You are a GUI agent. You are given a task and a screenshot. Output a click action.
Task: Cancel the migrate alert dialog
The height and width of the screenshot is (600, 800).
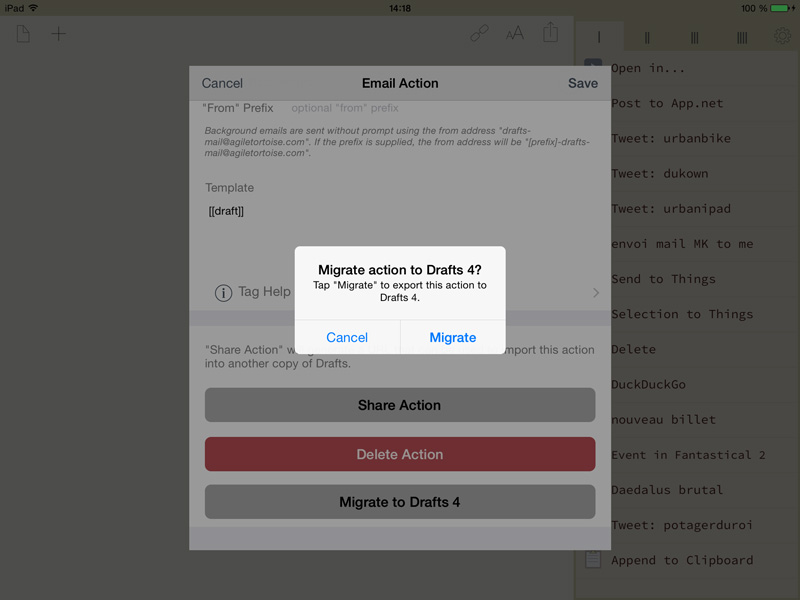[347, 337]
